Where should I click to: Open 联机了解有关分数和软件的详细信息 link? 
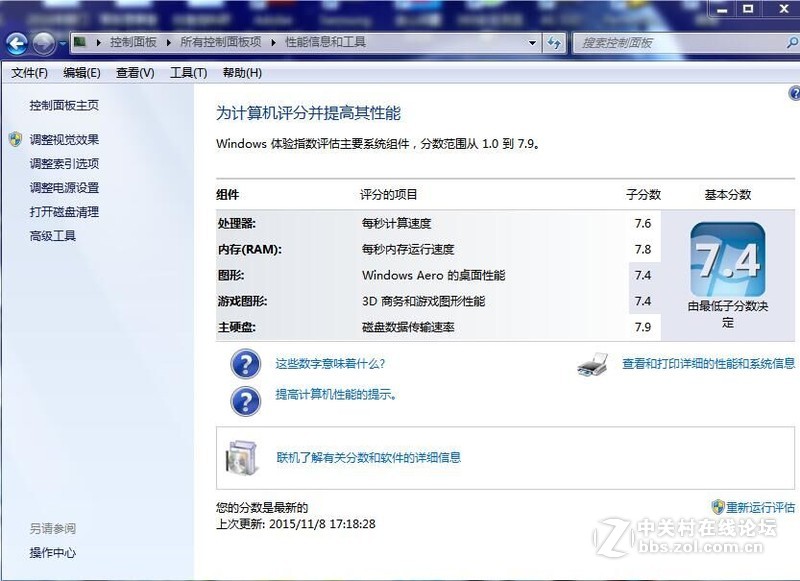coord(368,457)
